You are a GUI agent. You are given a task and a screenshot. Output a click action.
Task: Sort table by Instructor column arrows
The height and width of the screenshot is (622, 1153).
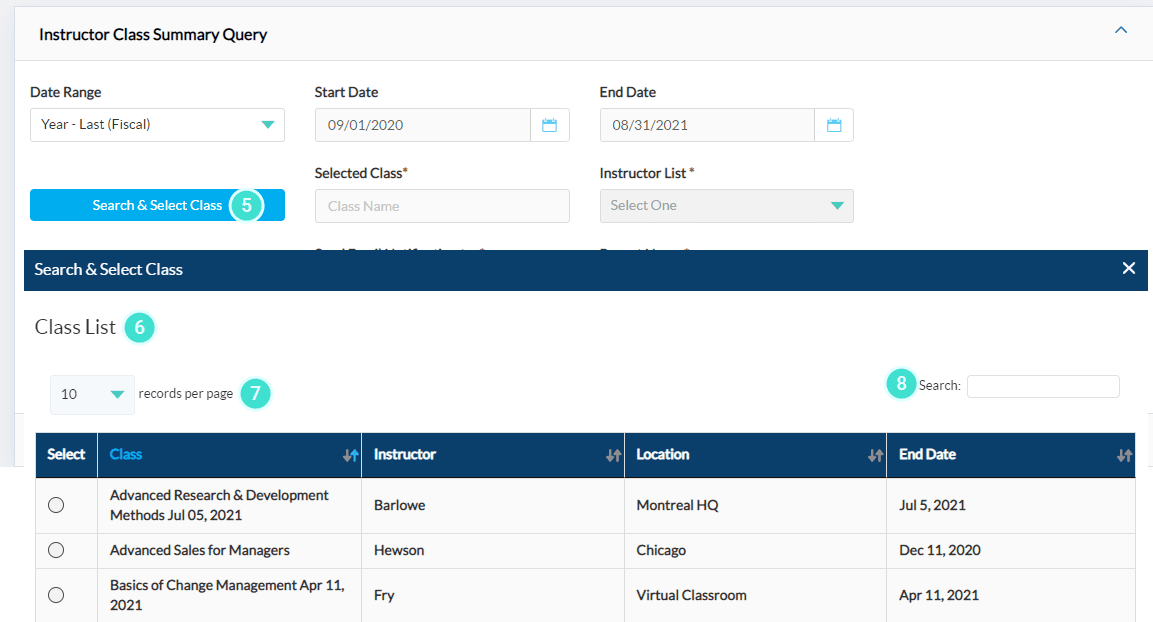(x=613, y=455)
